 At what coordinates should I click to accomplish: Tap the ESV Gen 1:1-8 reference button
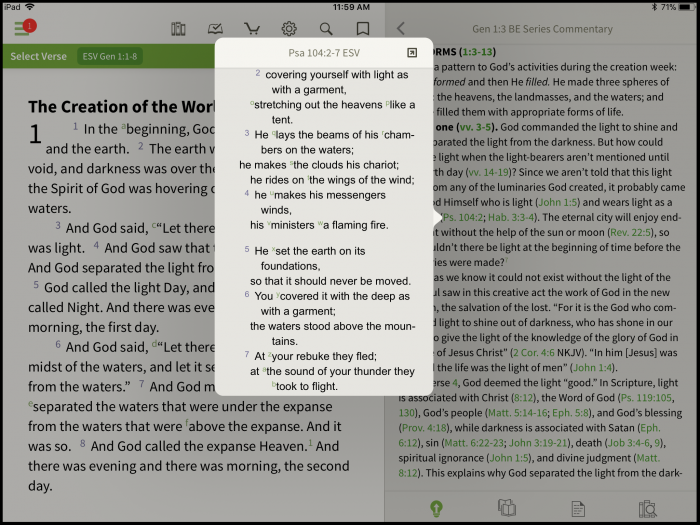[110, 56]
